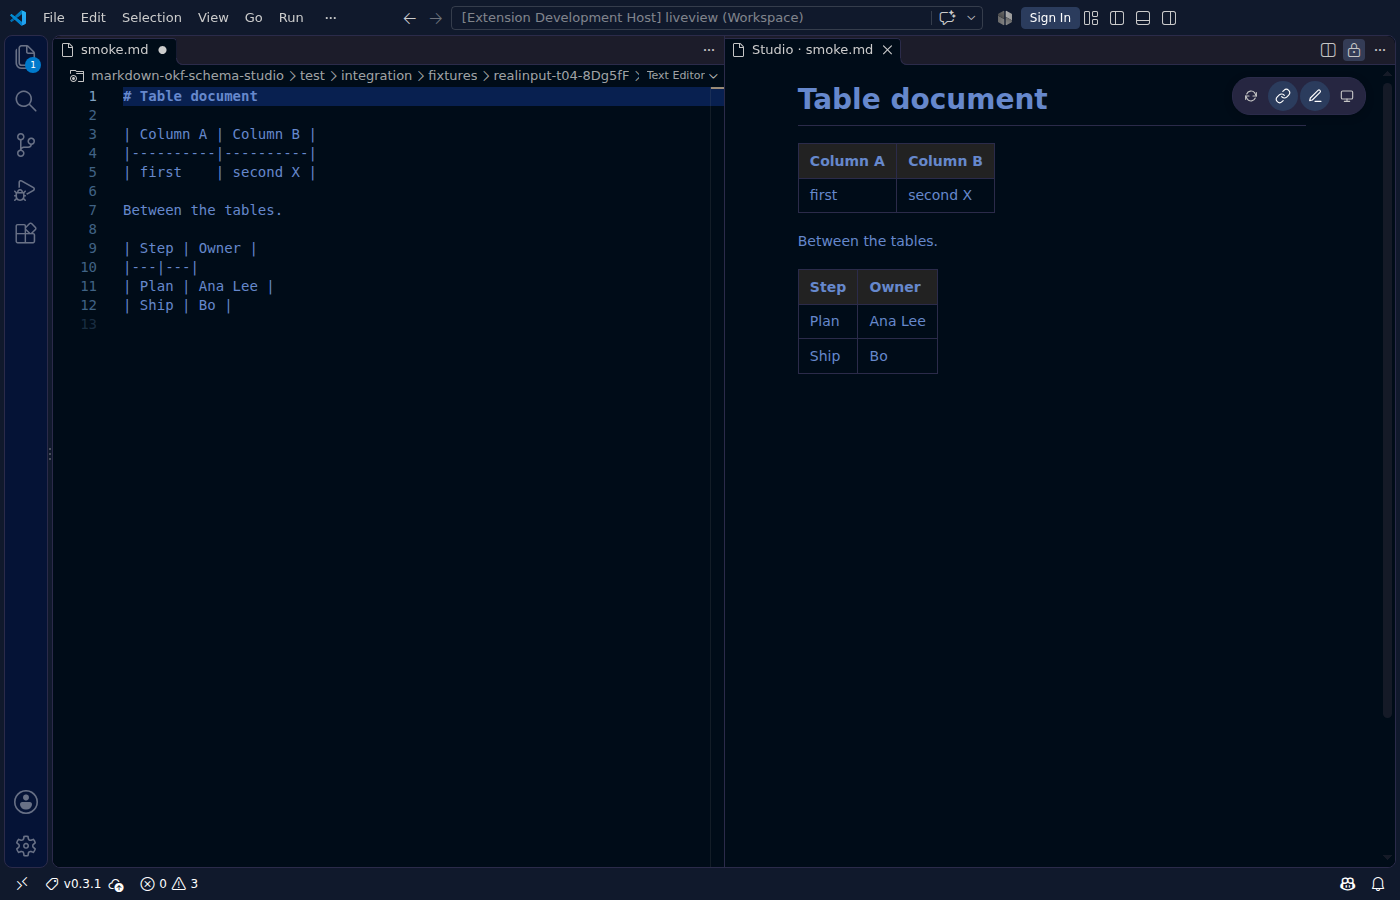Viewport: 1400px width, 900px height.
Task: Open the Explorer view in activity bar
Action: pyautogui.click(x=26, y=58)
